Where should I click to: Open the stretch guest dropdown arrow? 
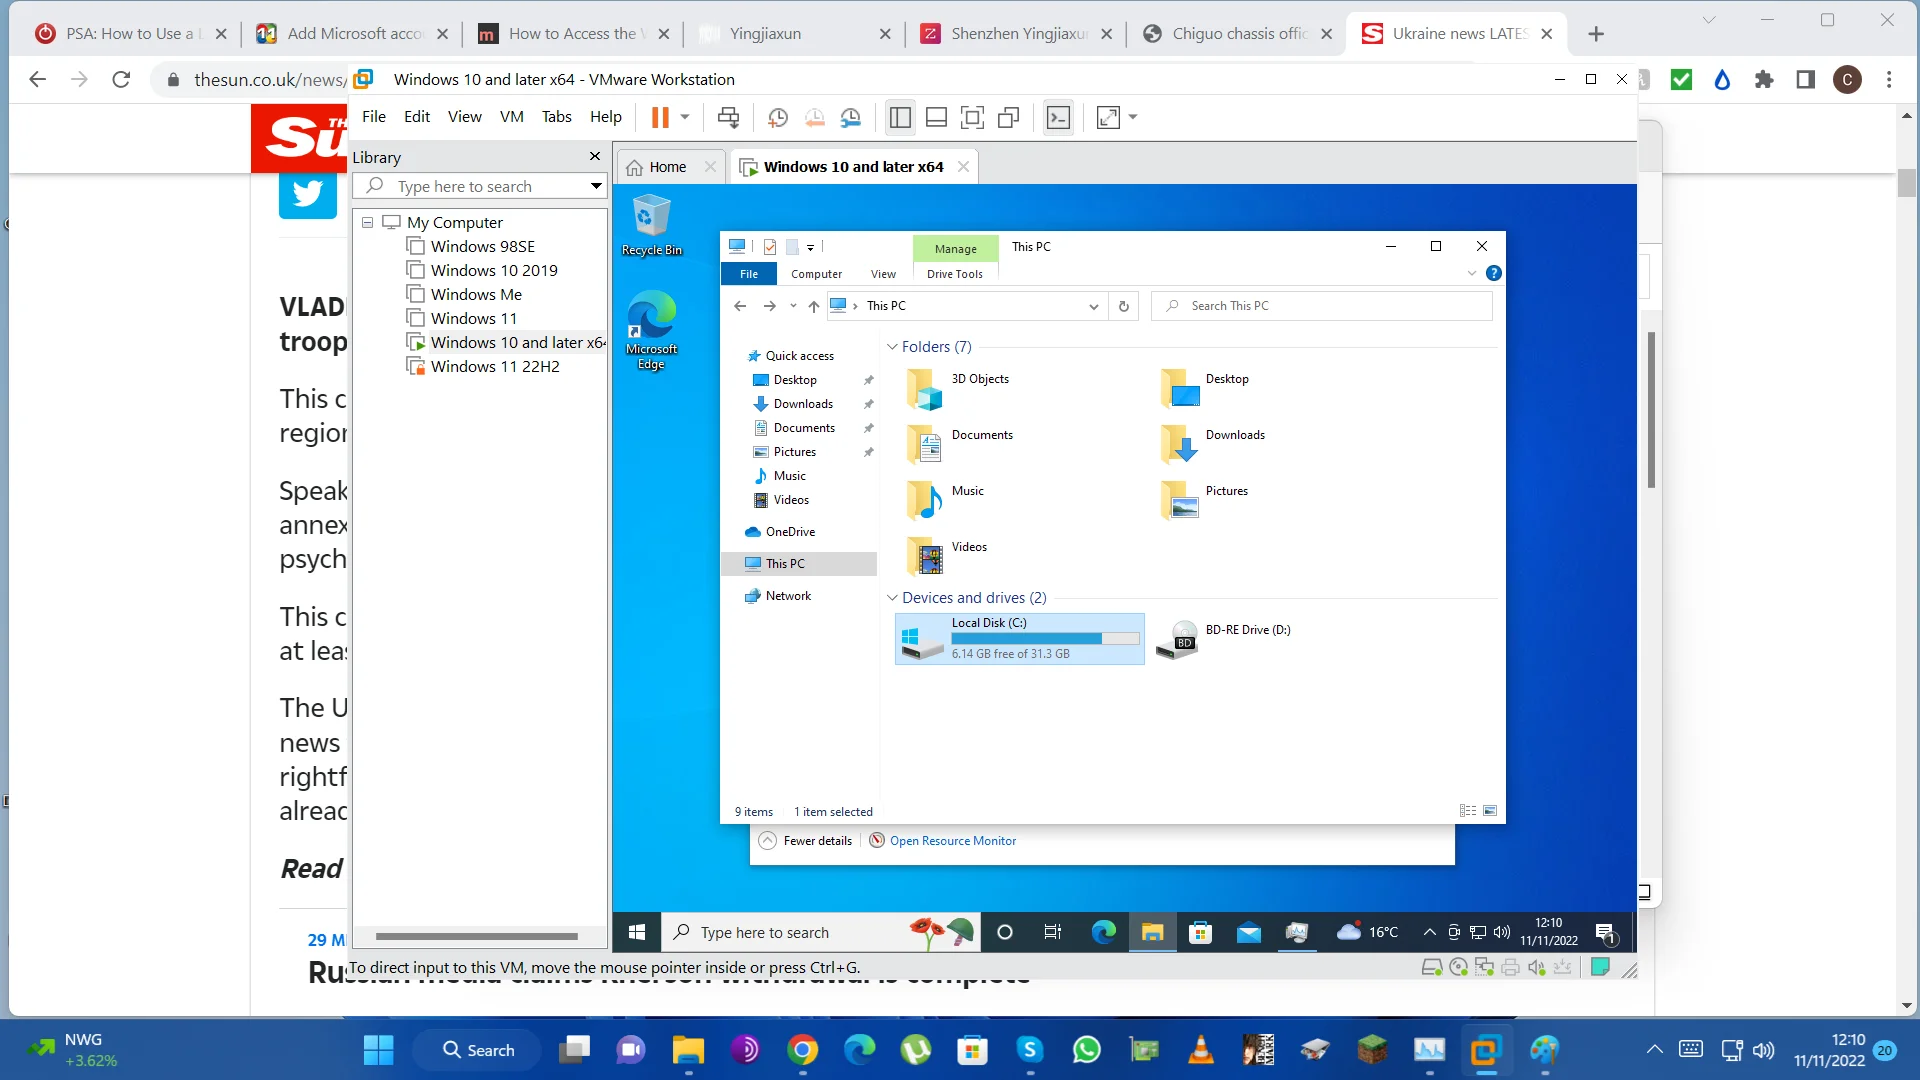pyautogui.click(x=1133, y=117)
